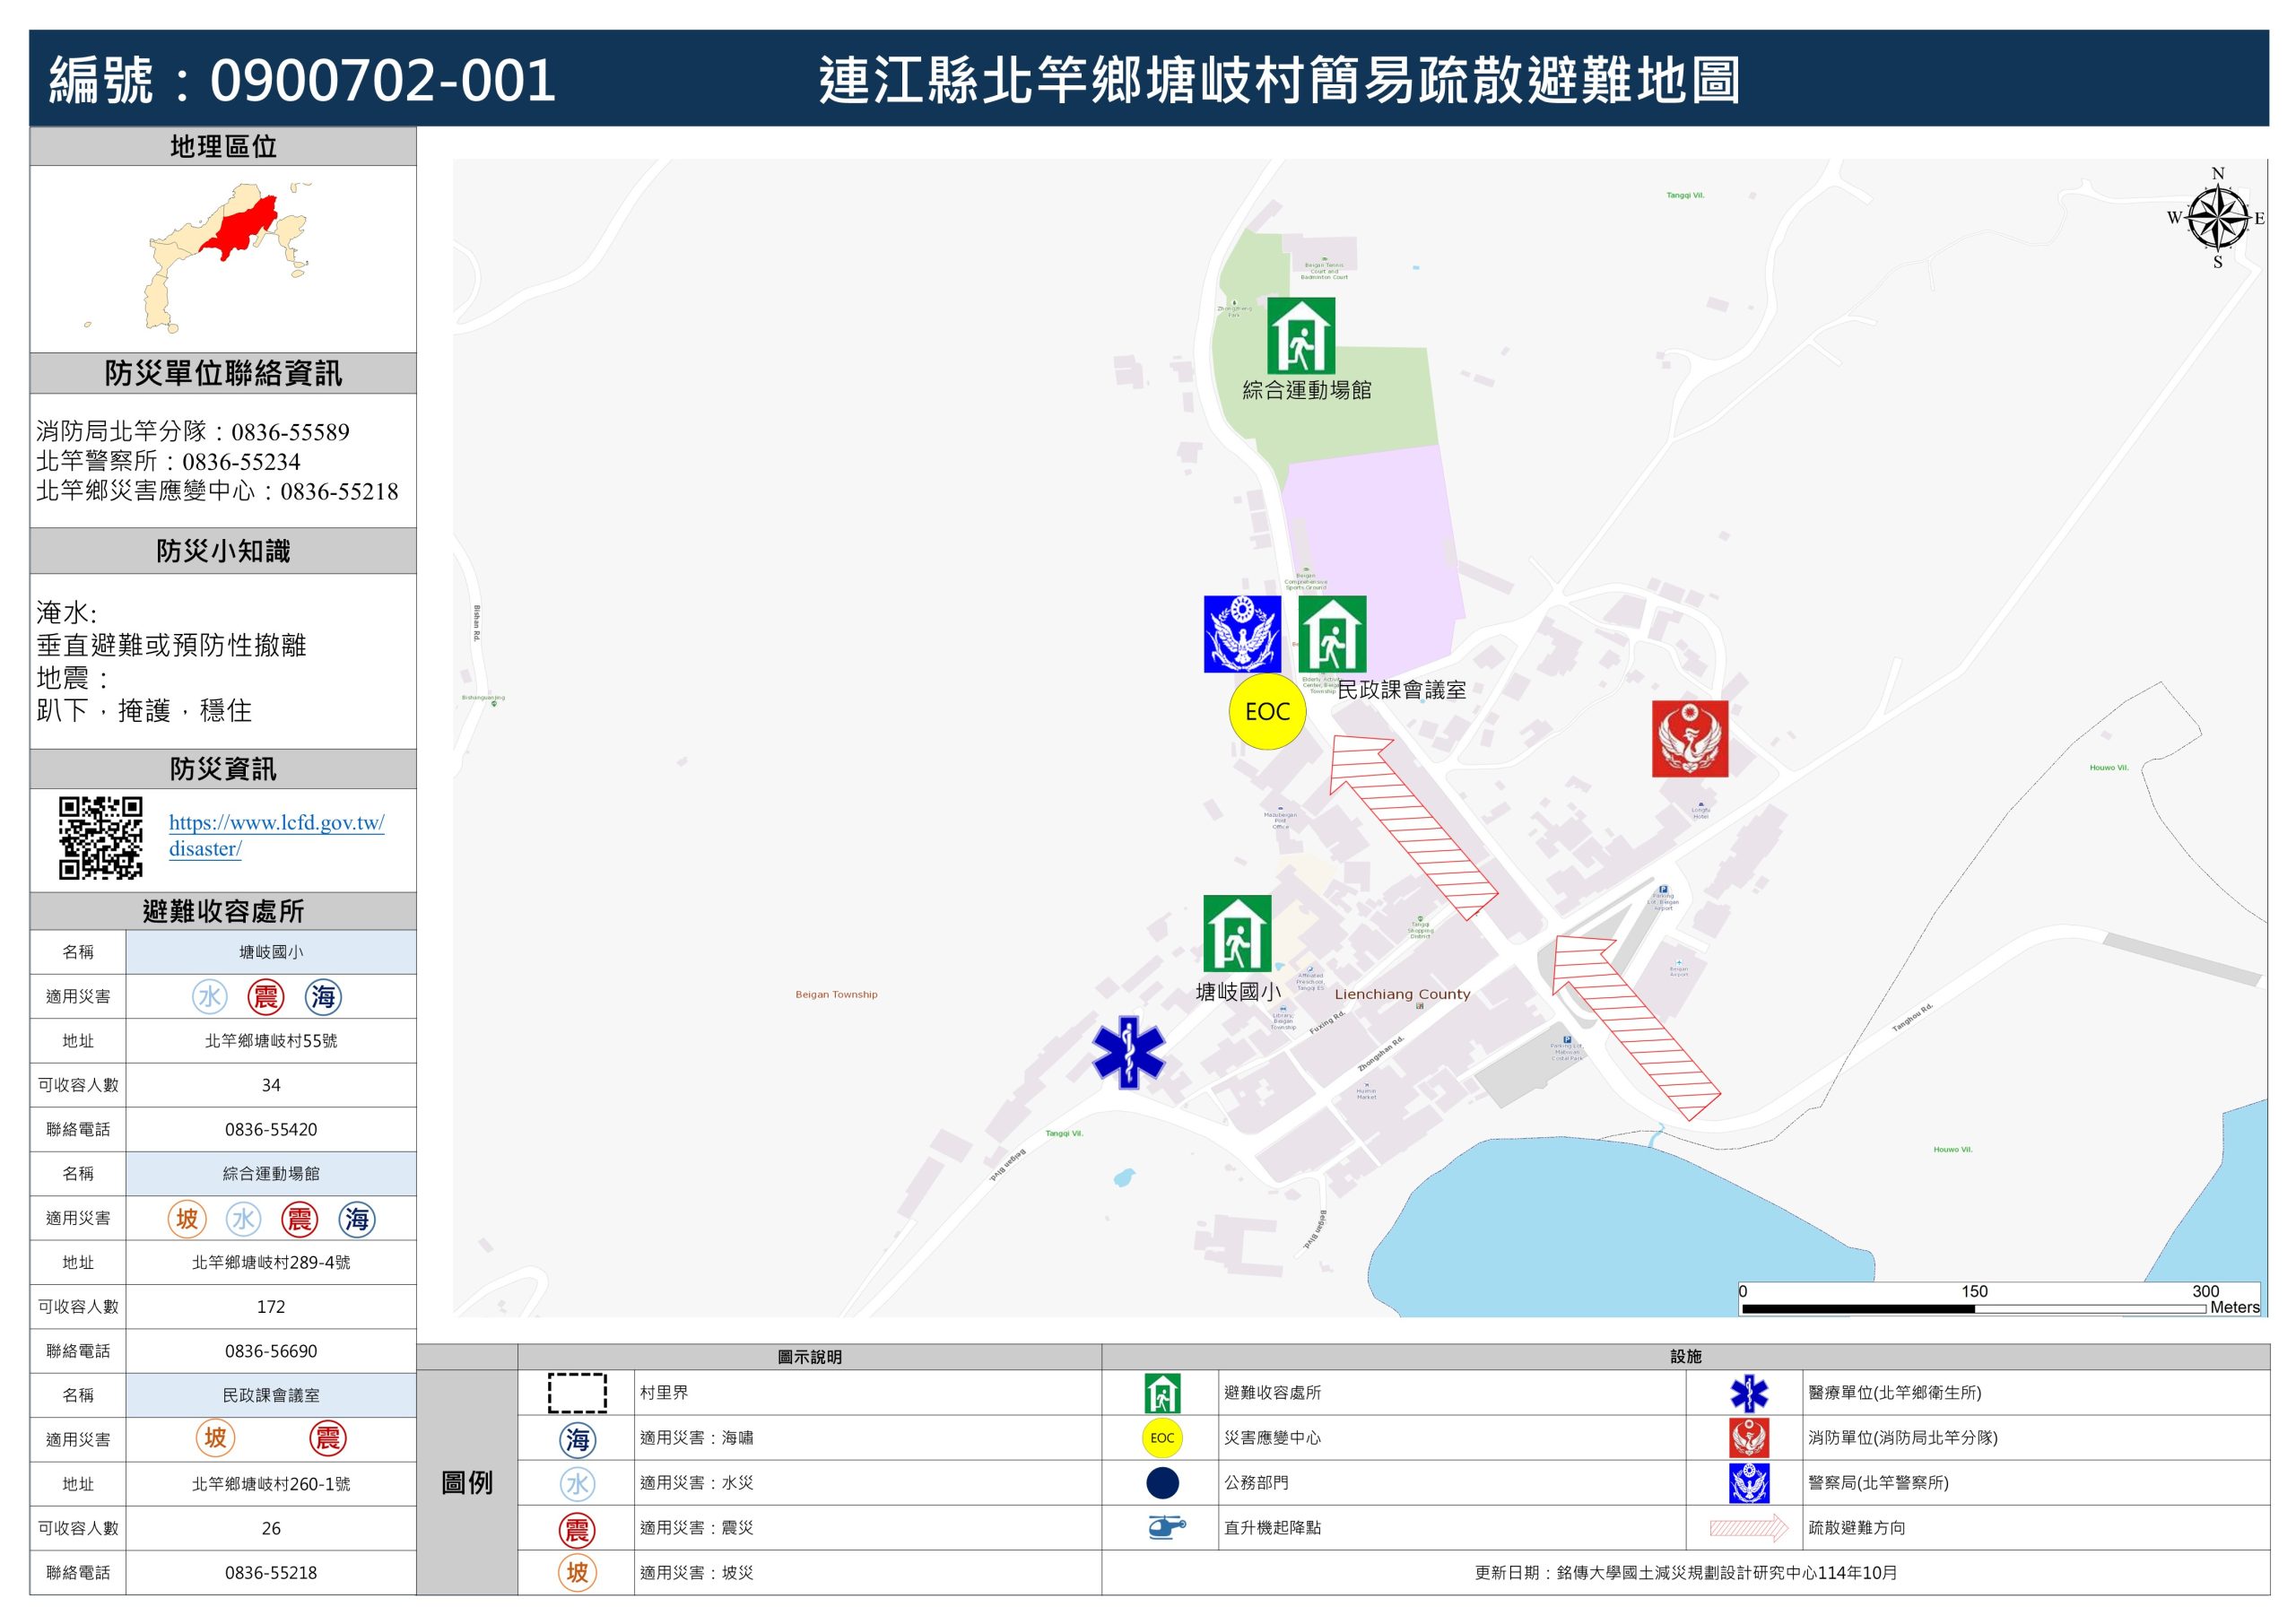Click the shelter icon next to 民政課會議室
This screenshot has width=2296, height=1624.
click(x=1332, y=634)
